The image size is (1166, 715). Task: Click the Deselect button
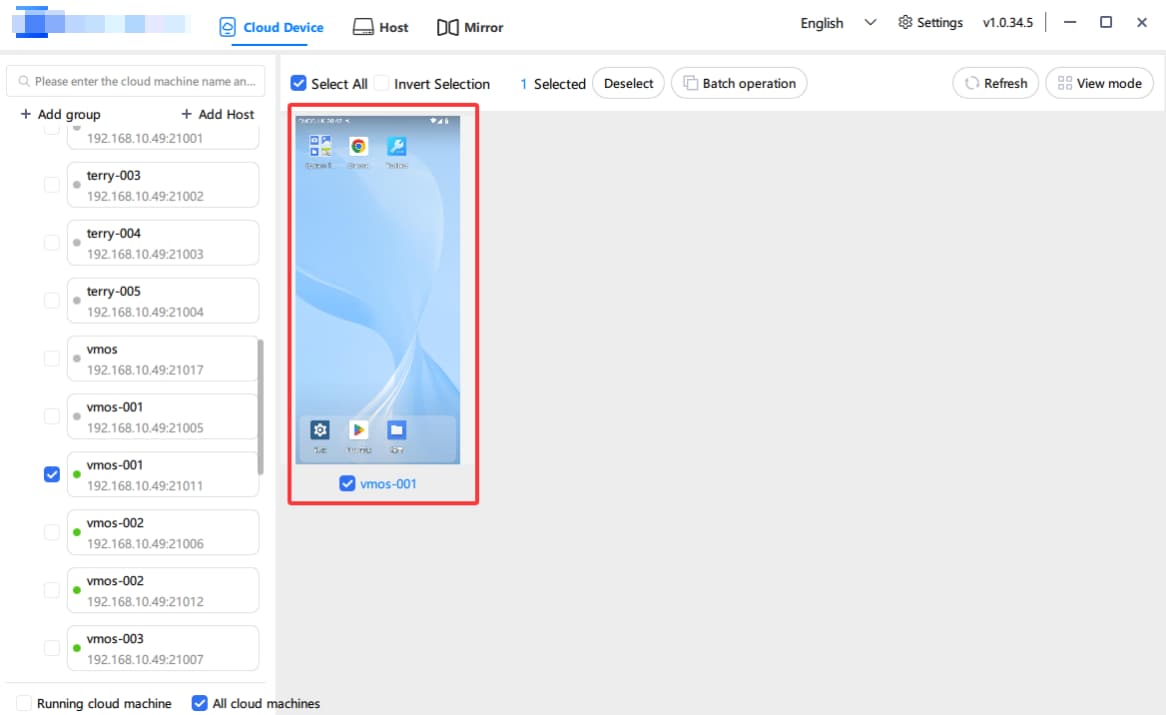(628, 84)
